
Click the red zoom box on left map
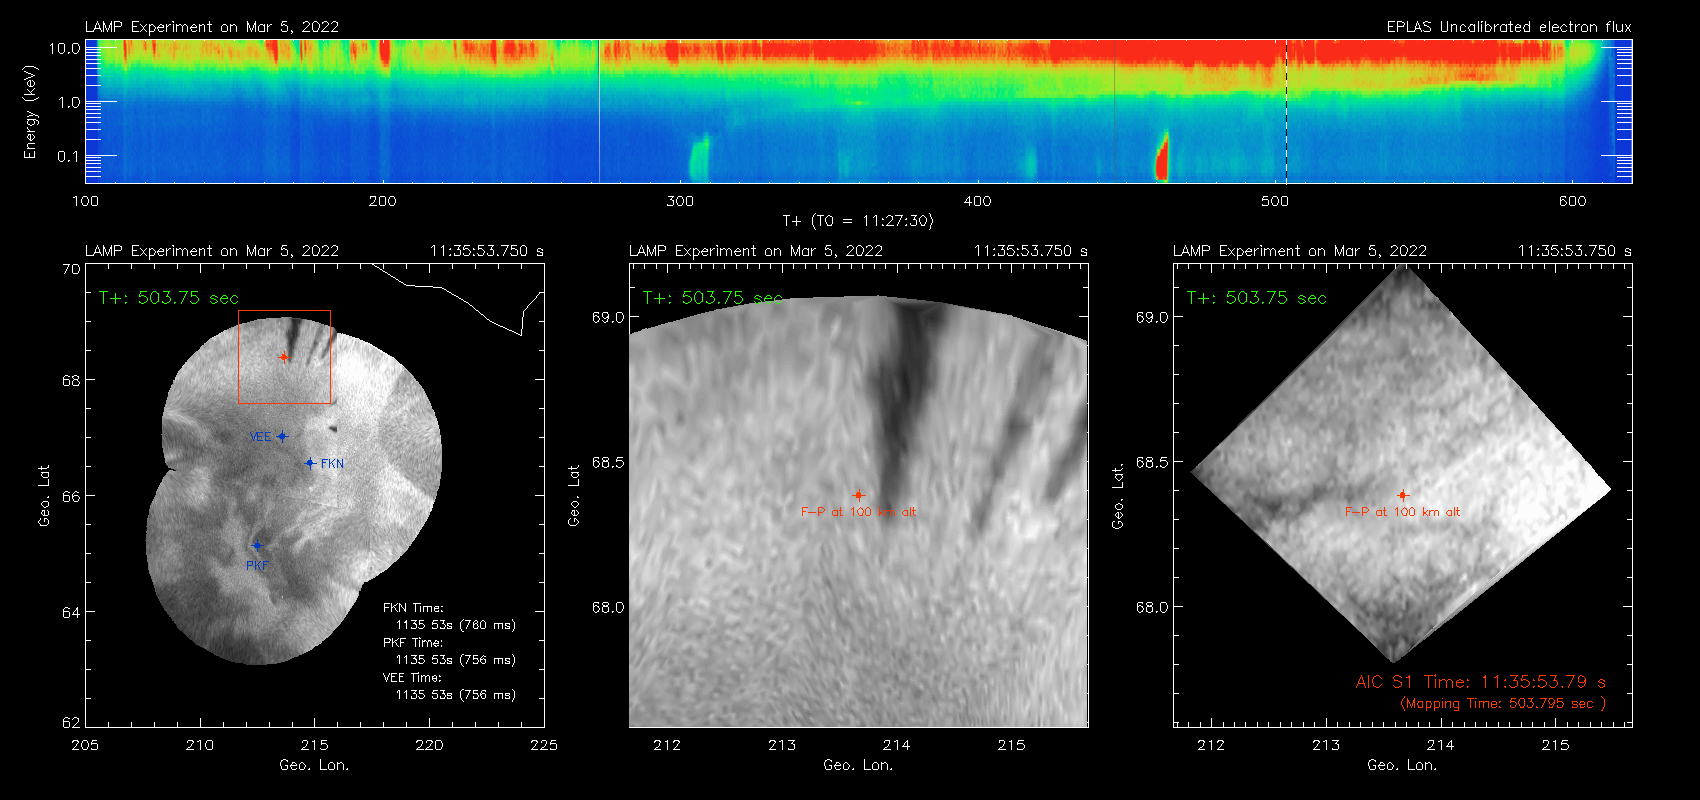pyautogui.click(x=284, y=357)
